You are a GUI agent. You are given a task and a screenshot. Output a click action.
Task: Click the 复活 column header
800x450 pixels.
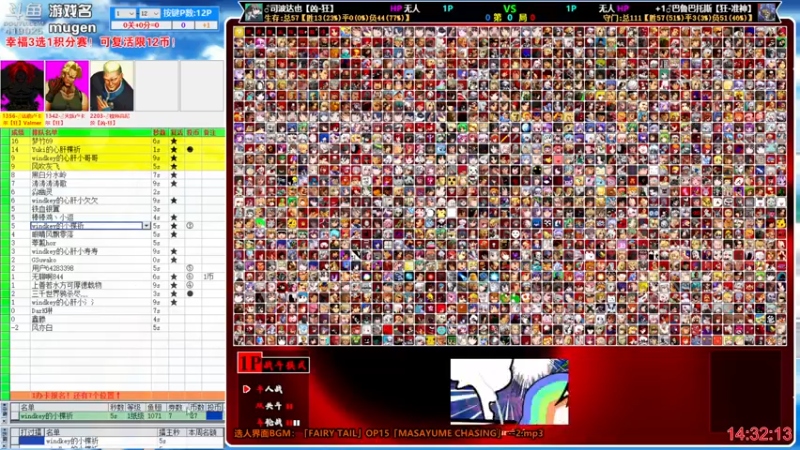[177, 132]
